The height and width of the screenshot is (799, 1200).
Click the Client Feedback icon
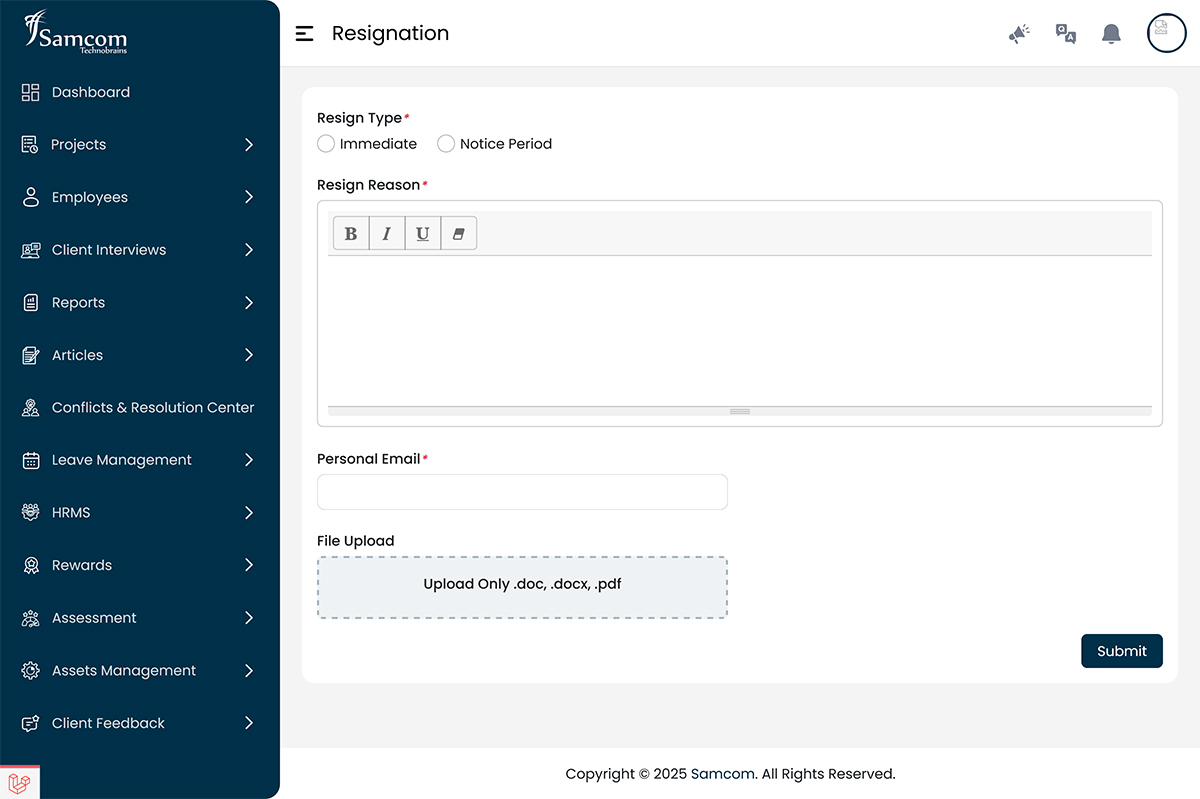[31, 723]
